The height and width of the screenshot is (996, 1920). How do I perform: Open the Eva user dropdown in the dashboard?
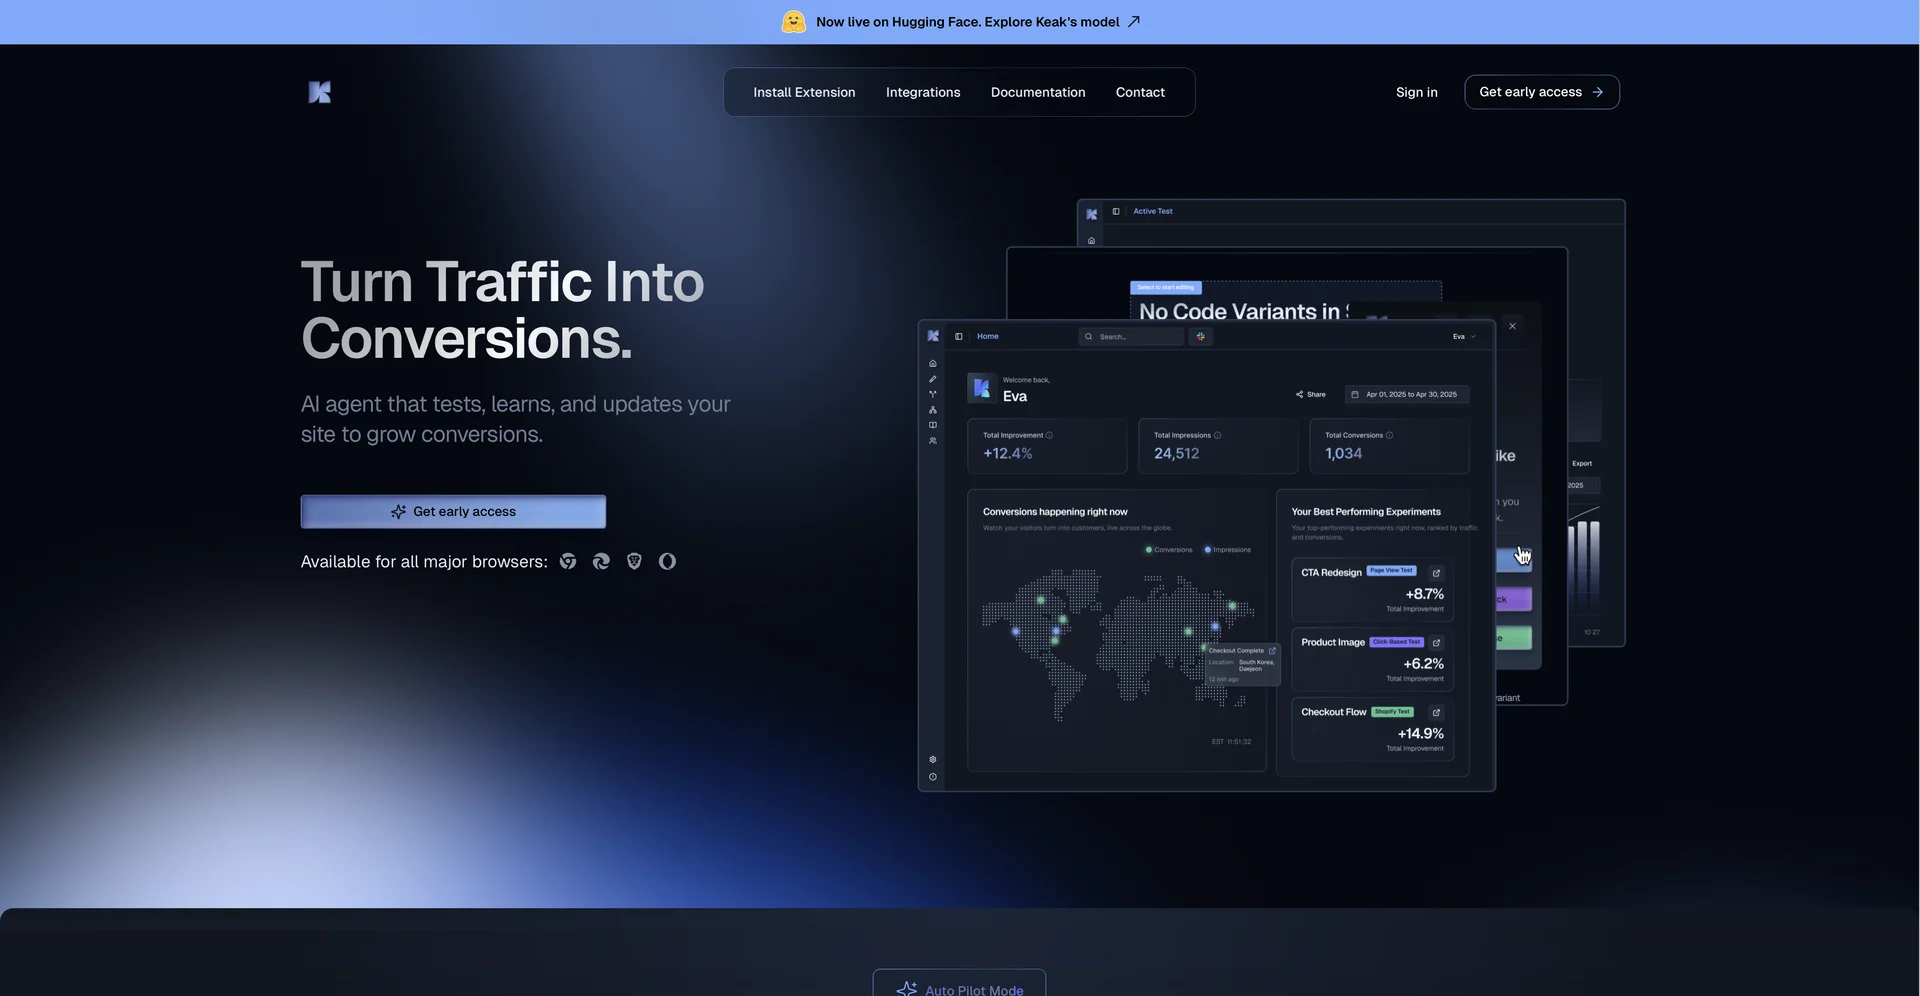pos(1464,336)
